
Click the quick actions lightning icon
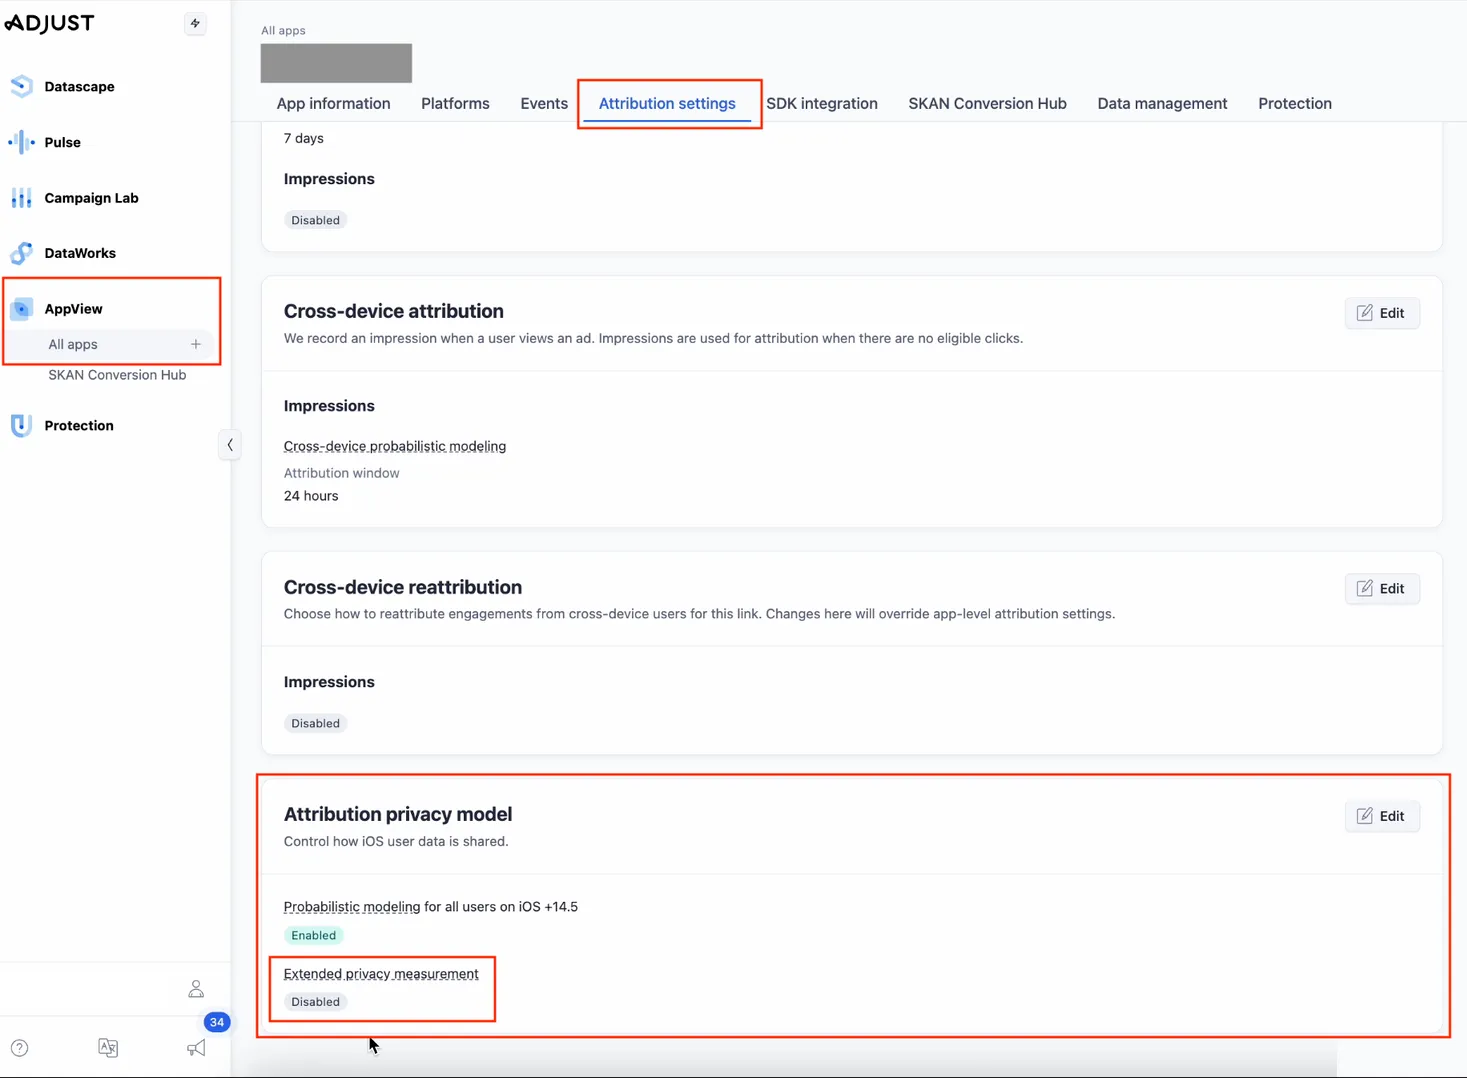coord(196,23)
